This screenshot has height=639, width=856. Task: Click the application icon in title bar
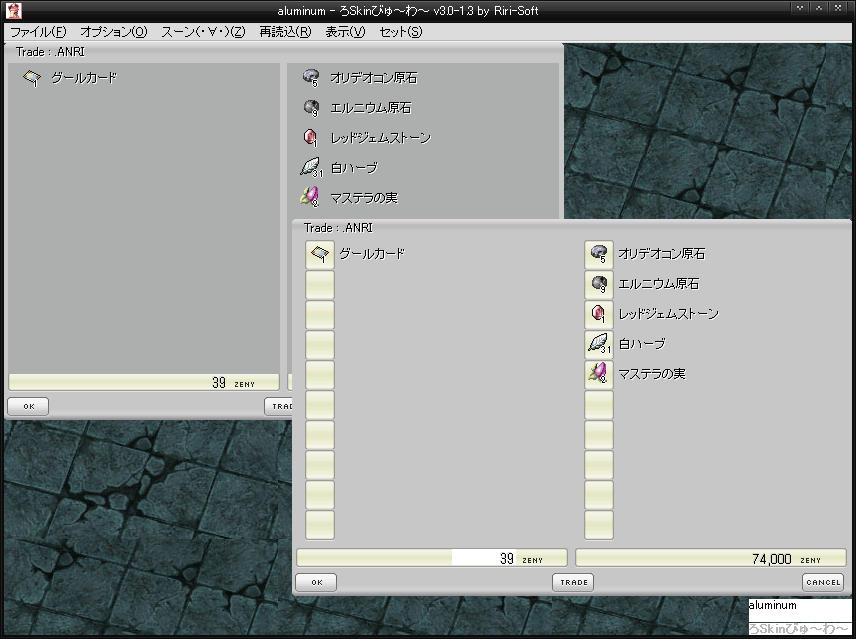14,10
